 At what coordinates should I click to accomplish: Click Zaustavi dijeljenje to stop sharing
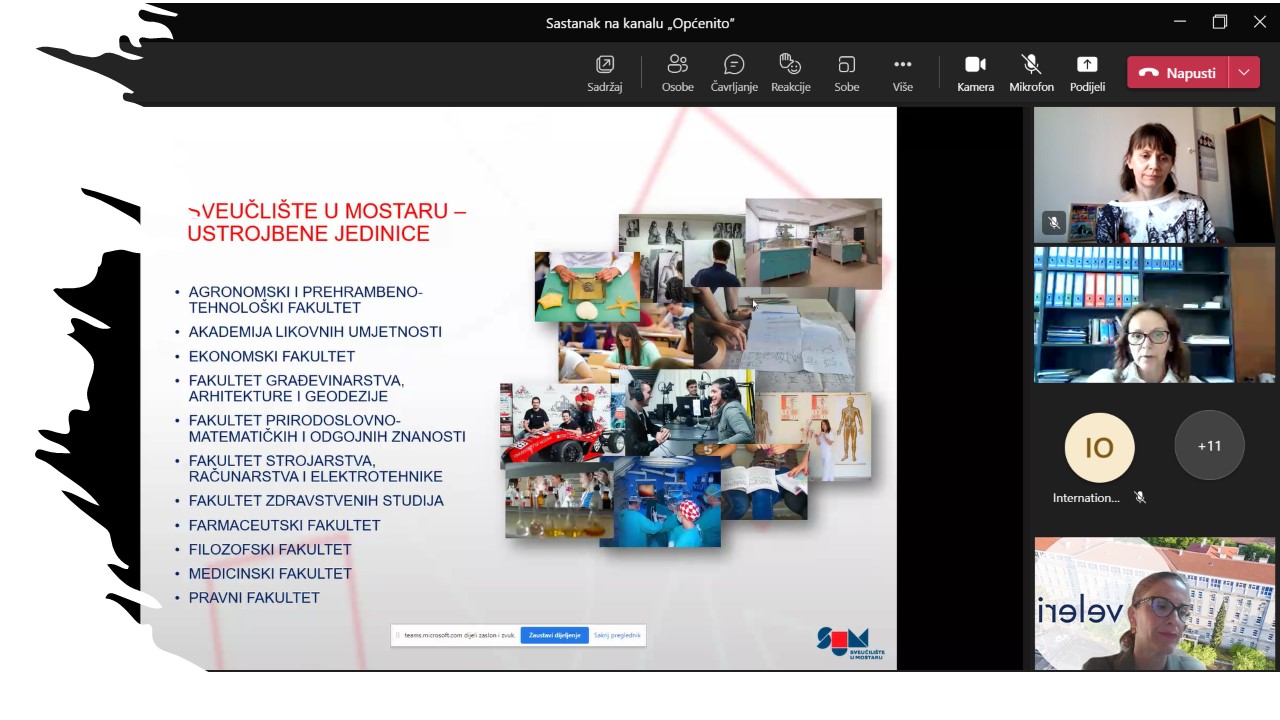[x=554, y=635]
